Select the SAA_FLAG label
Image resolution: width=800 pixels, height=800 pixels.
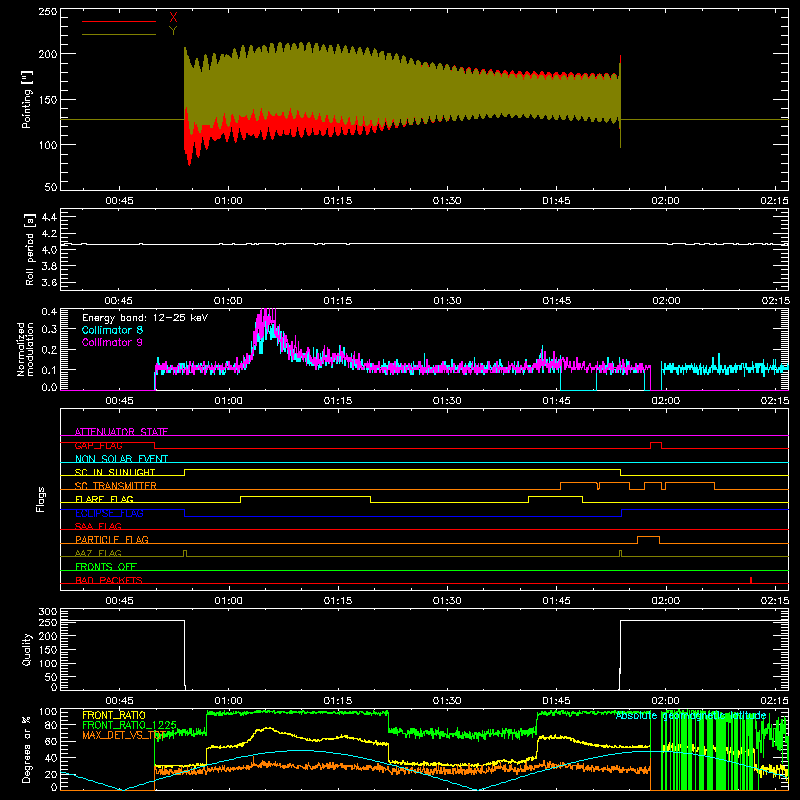pyautogui.click(x=98, y=526)
